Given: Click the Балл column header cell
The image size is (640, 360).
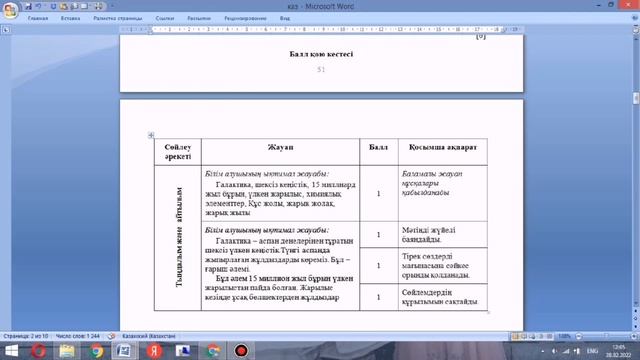Looking at the screenshot, I should pos(379,152).
